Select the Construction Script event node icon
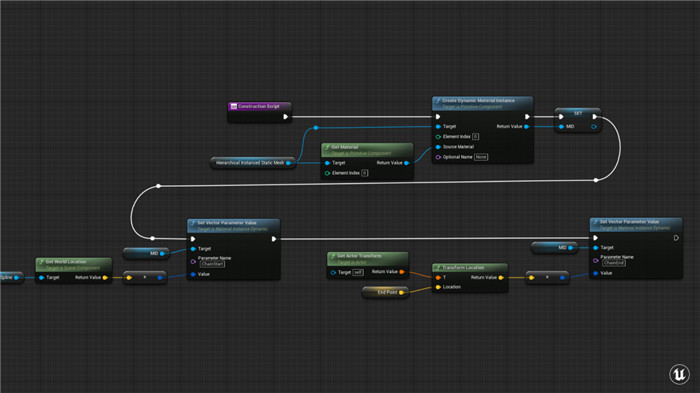This screenshot has height=393, width=700. pos(233,106)
